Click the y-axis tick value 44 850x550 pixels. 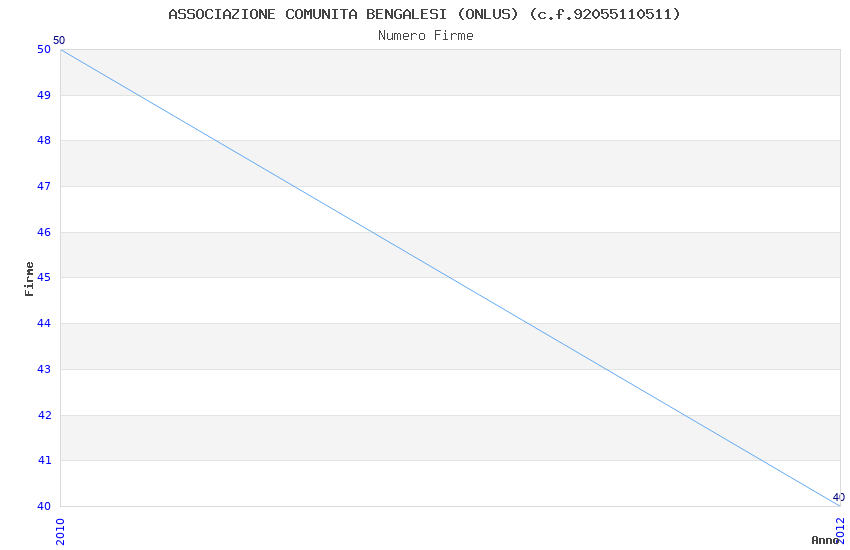point(44,323)
